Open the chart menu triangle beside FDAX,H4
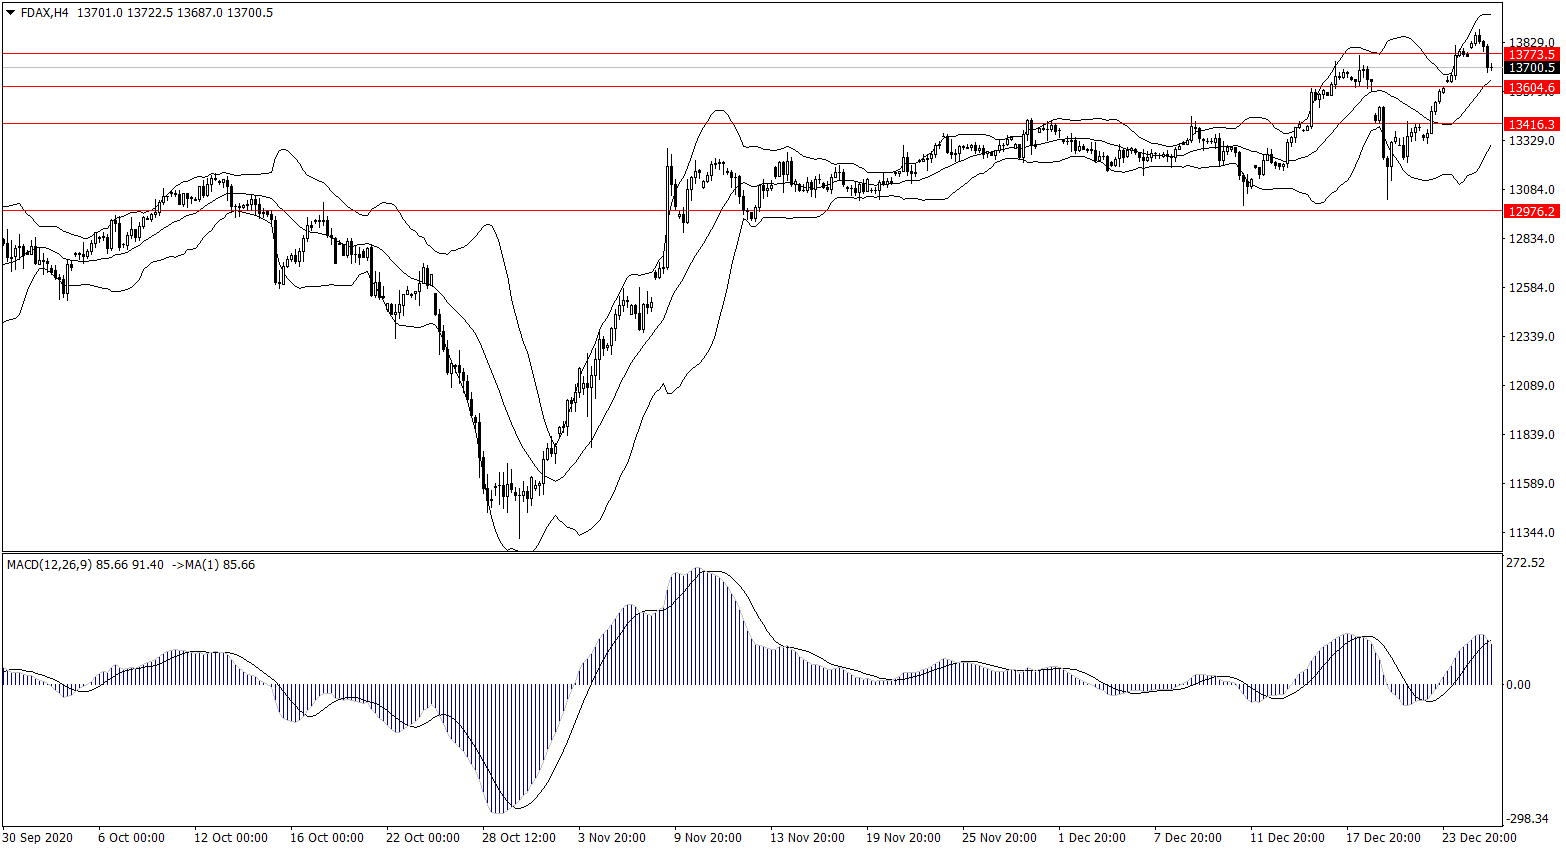1566x850 pixels. [11, 13]
